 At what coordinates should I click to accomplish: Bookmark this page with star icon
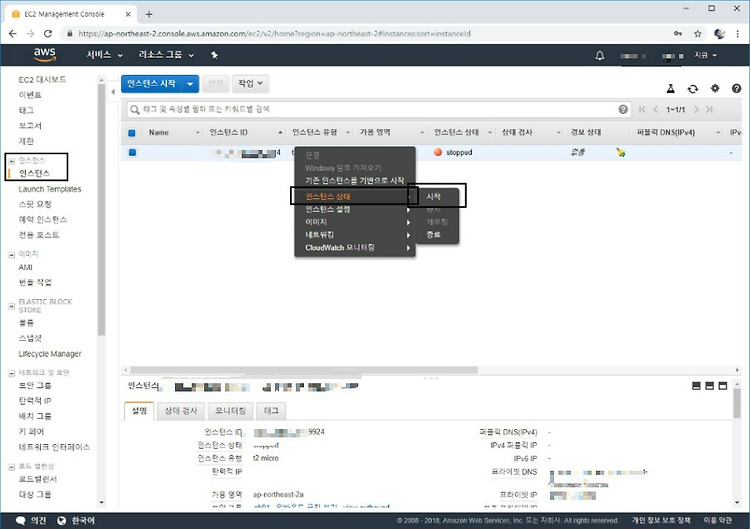pos(697,33)
